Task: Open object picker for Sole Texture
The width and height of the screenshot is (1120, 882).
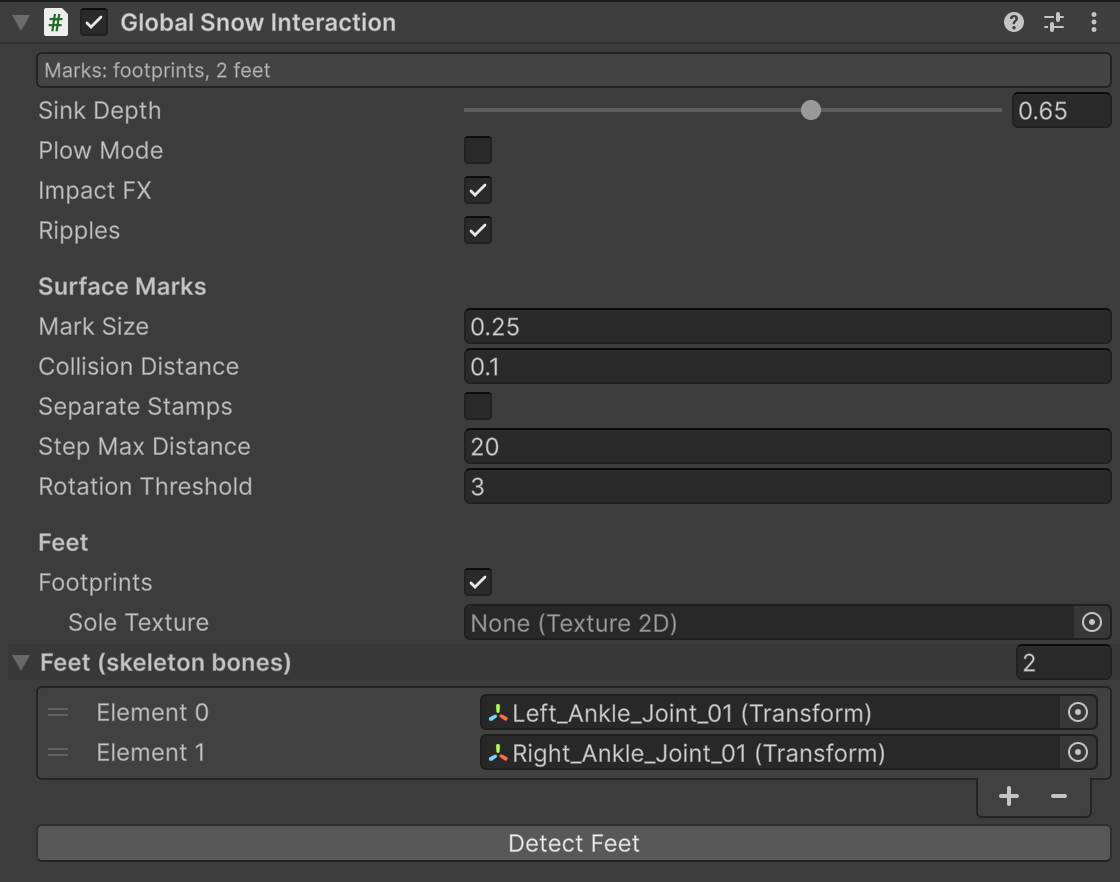Action: coord(1091,622)
